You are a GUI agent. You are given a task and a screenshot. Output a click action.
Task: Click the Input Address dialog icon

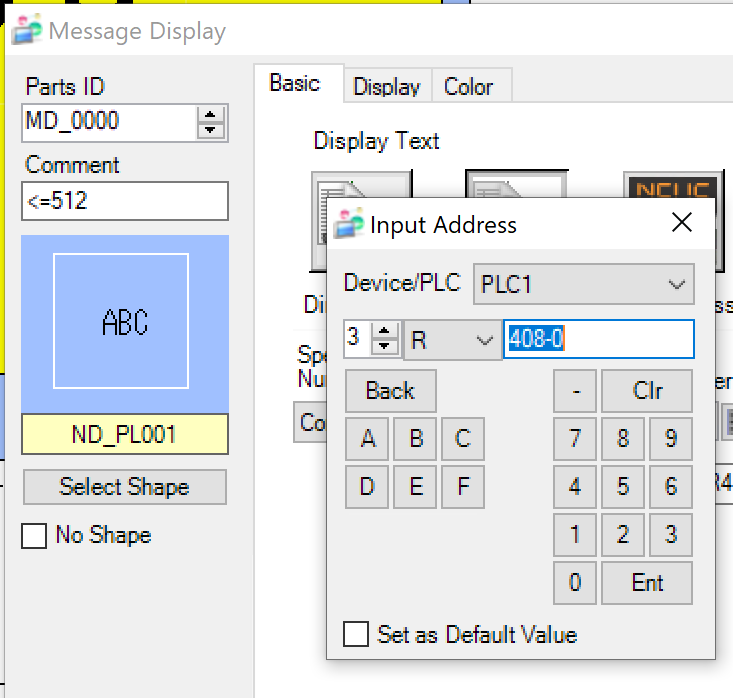[348, 223]
